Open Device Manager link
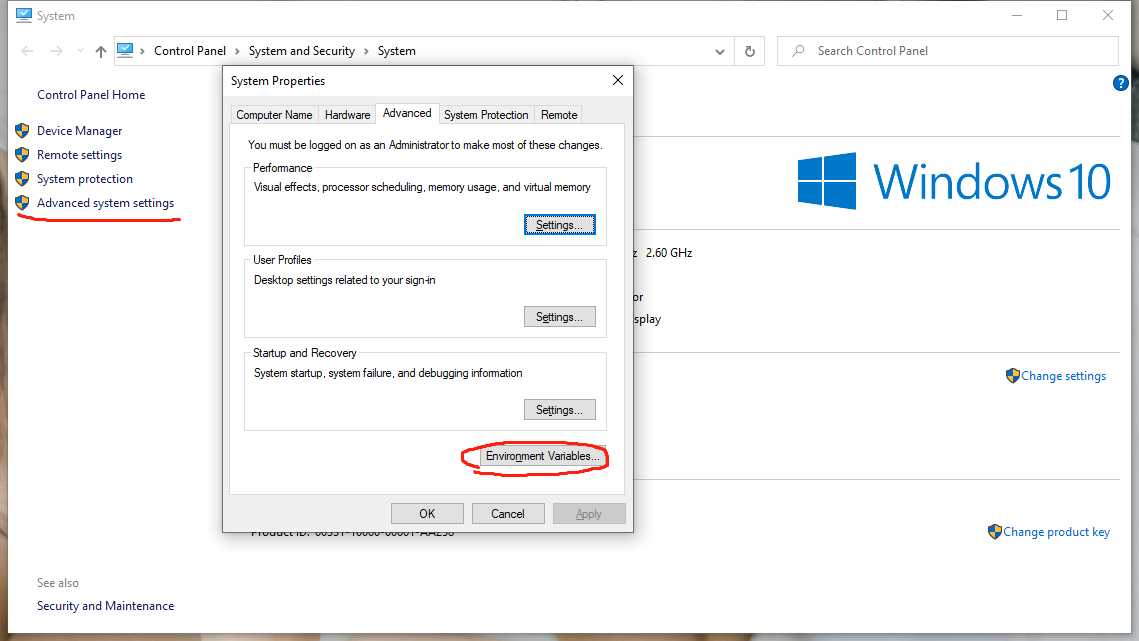Viewport: 1139px width, 641px height. pyautogui.click(x=79, y=131)
